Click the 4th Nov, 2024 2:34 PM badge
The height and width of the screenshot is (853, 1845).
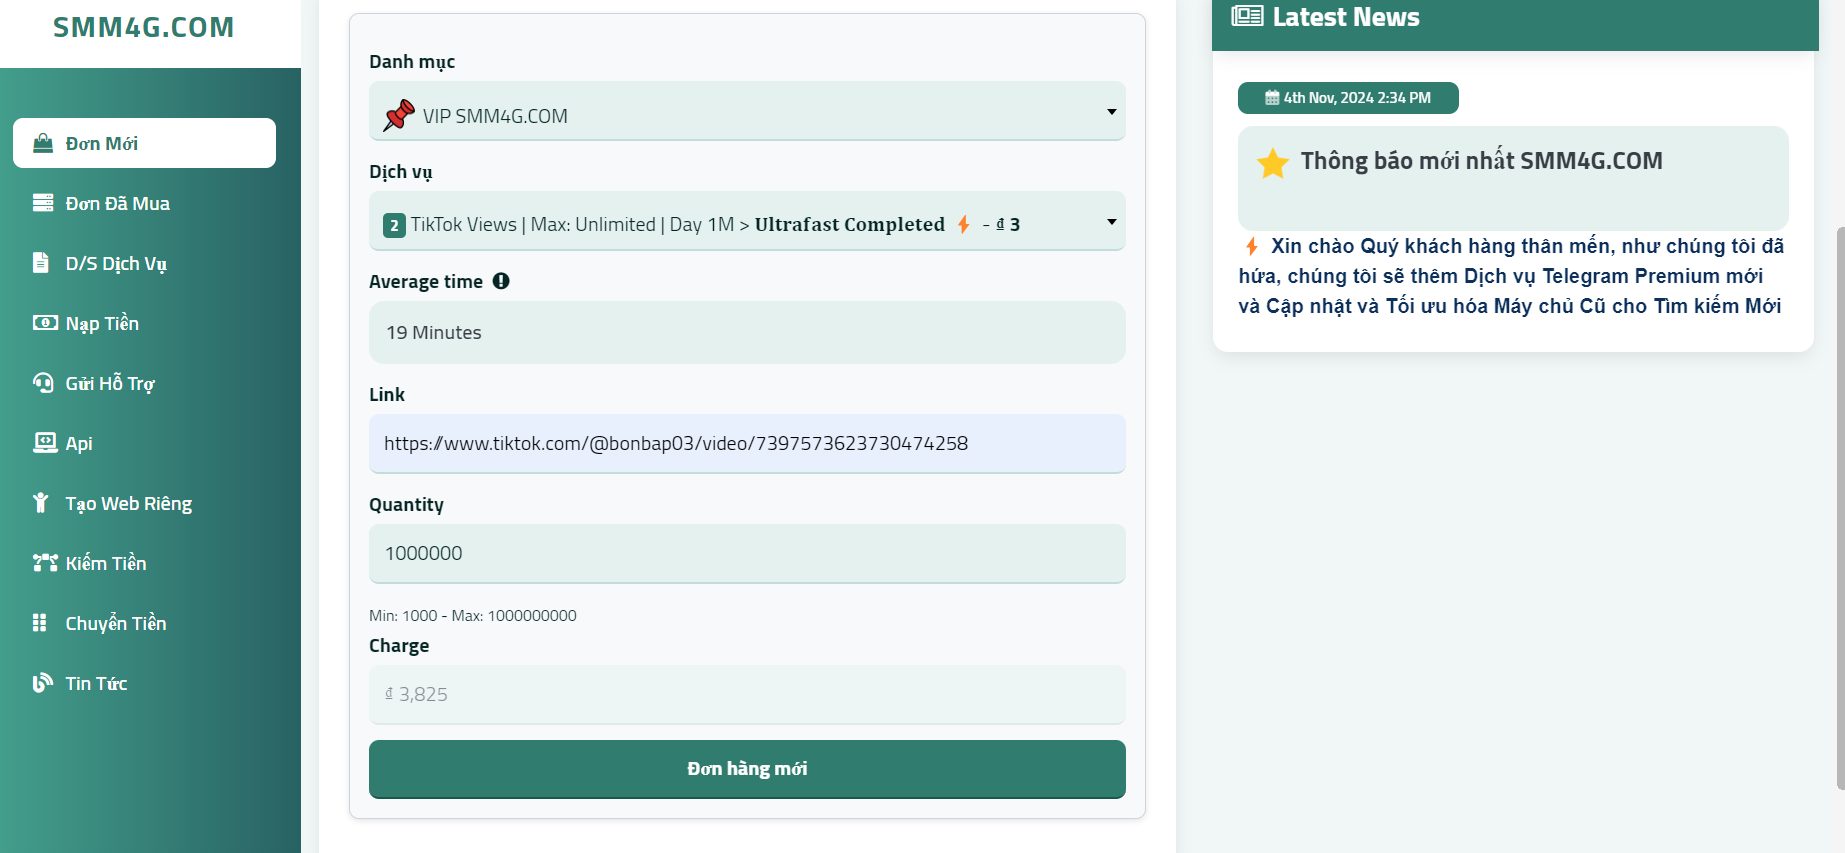[1348, 98]
